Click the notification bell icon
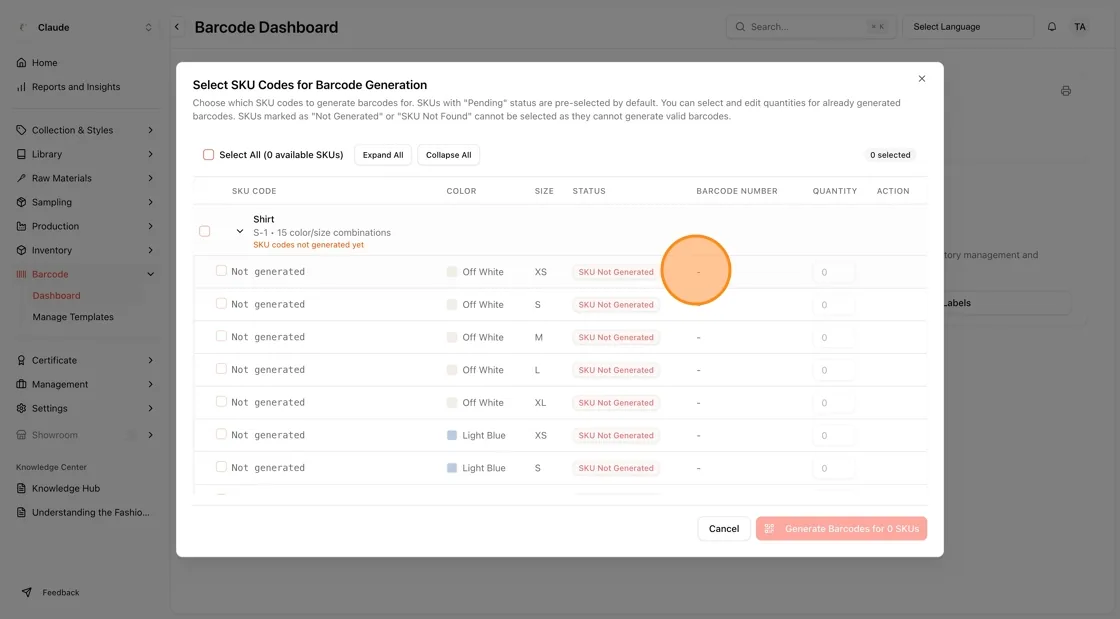The image size is (1120, 619). pyautogui.click(x=1051, y=27)
